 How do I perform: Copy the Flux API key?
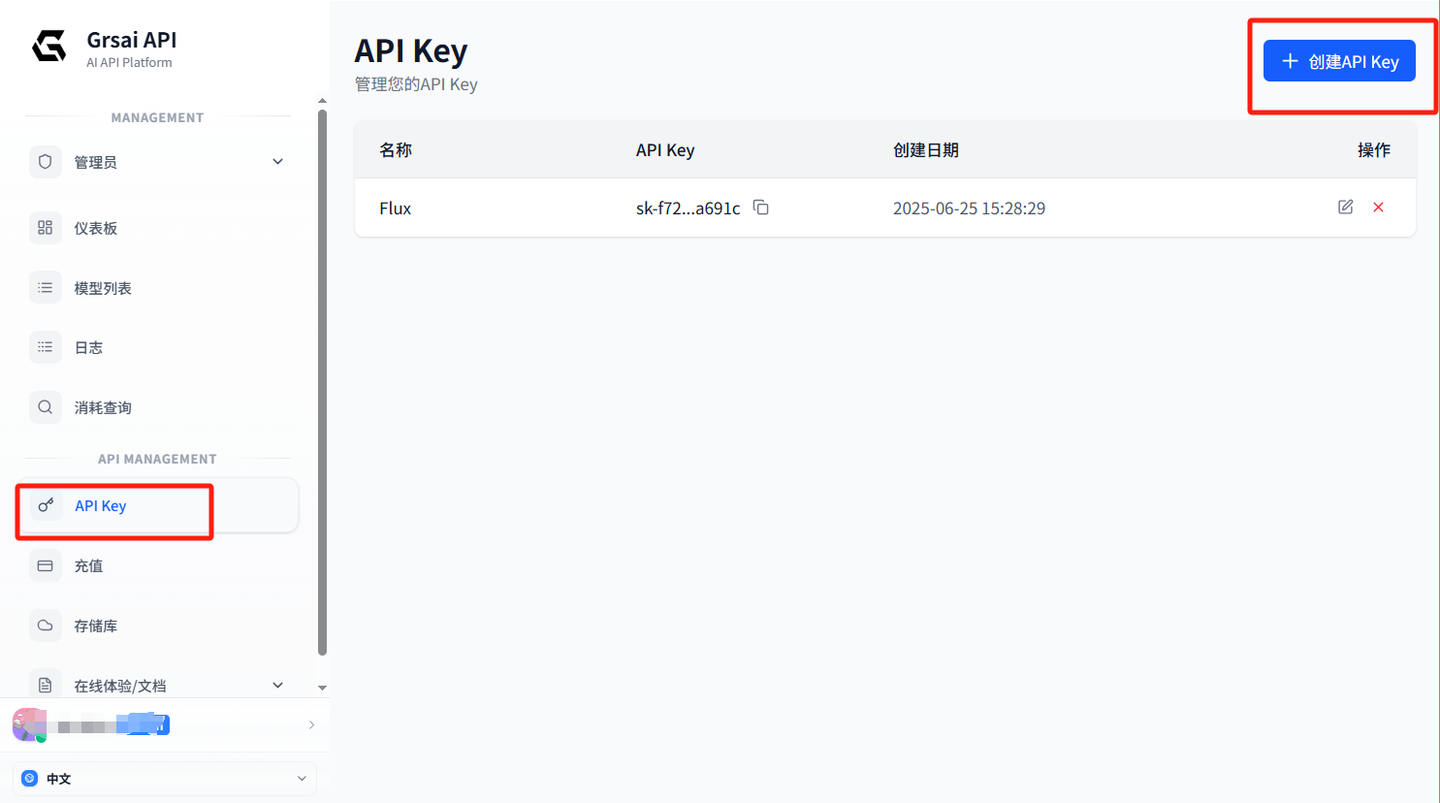click(761, 208)
